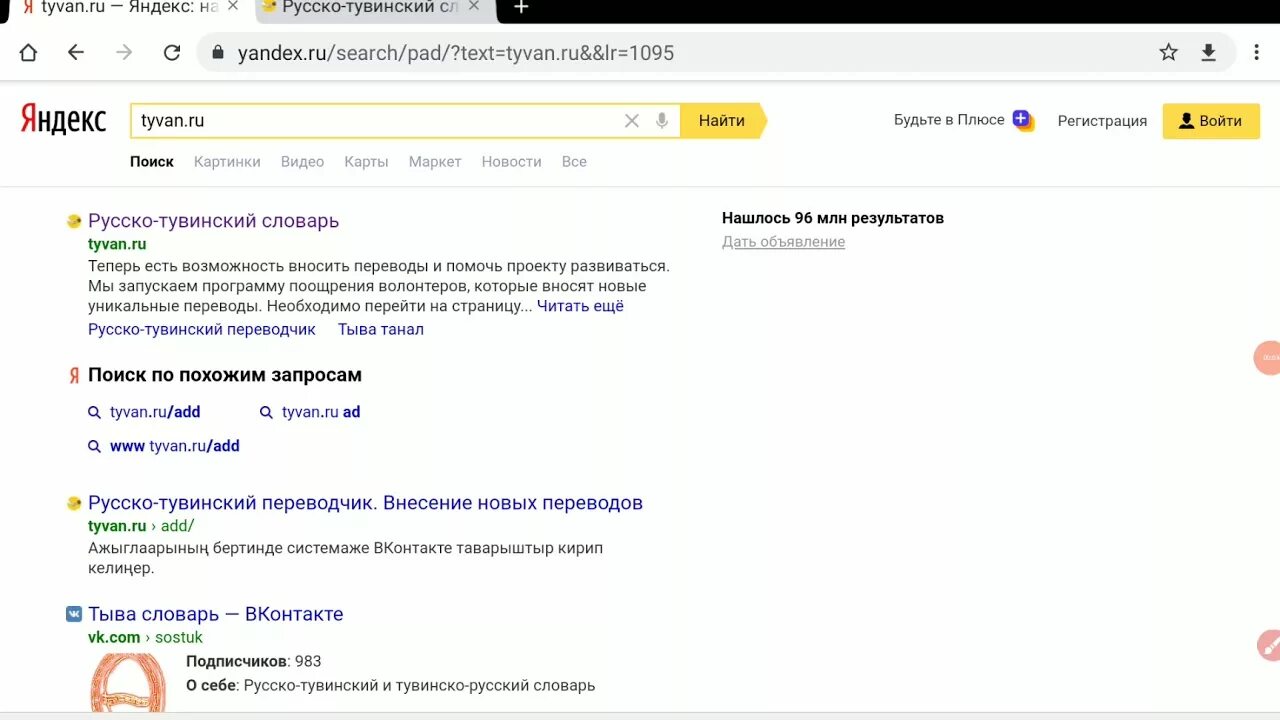Image resolution: width=1280 pixels, height=720 pixels.
Task: Open the vk.com › sostuk URL
Action: (x=145, y=638)
